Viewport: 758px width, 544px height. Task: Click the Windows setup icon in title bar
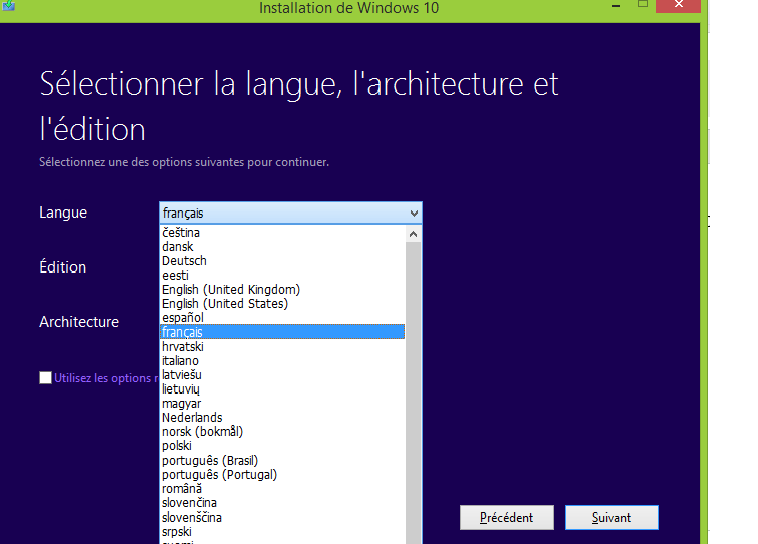tap(9, 5)
